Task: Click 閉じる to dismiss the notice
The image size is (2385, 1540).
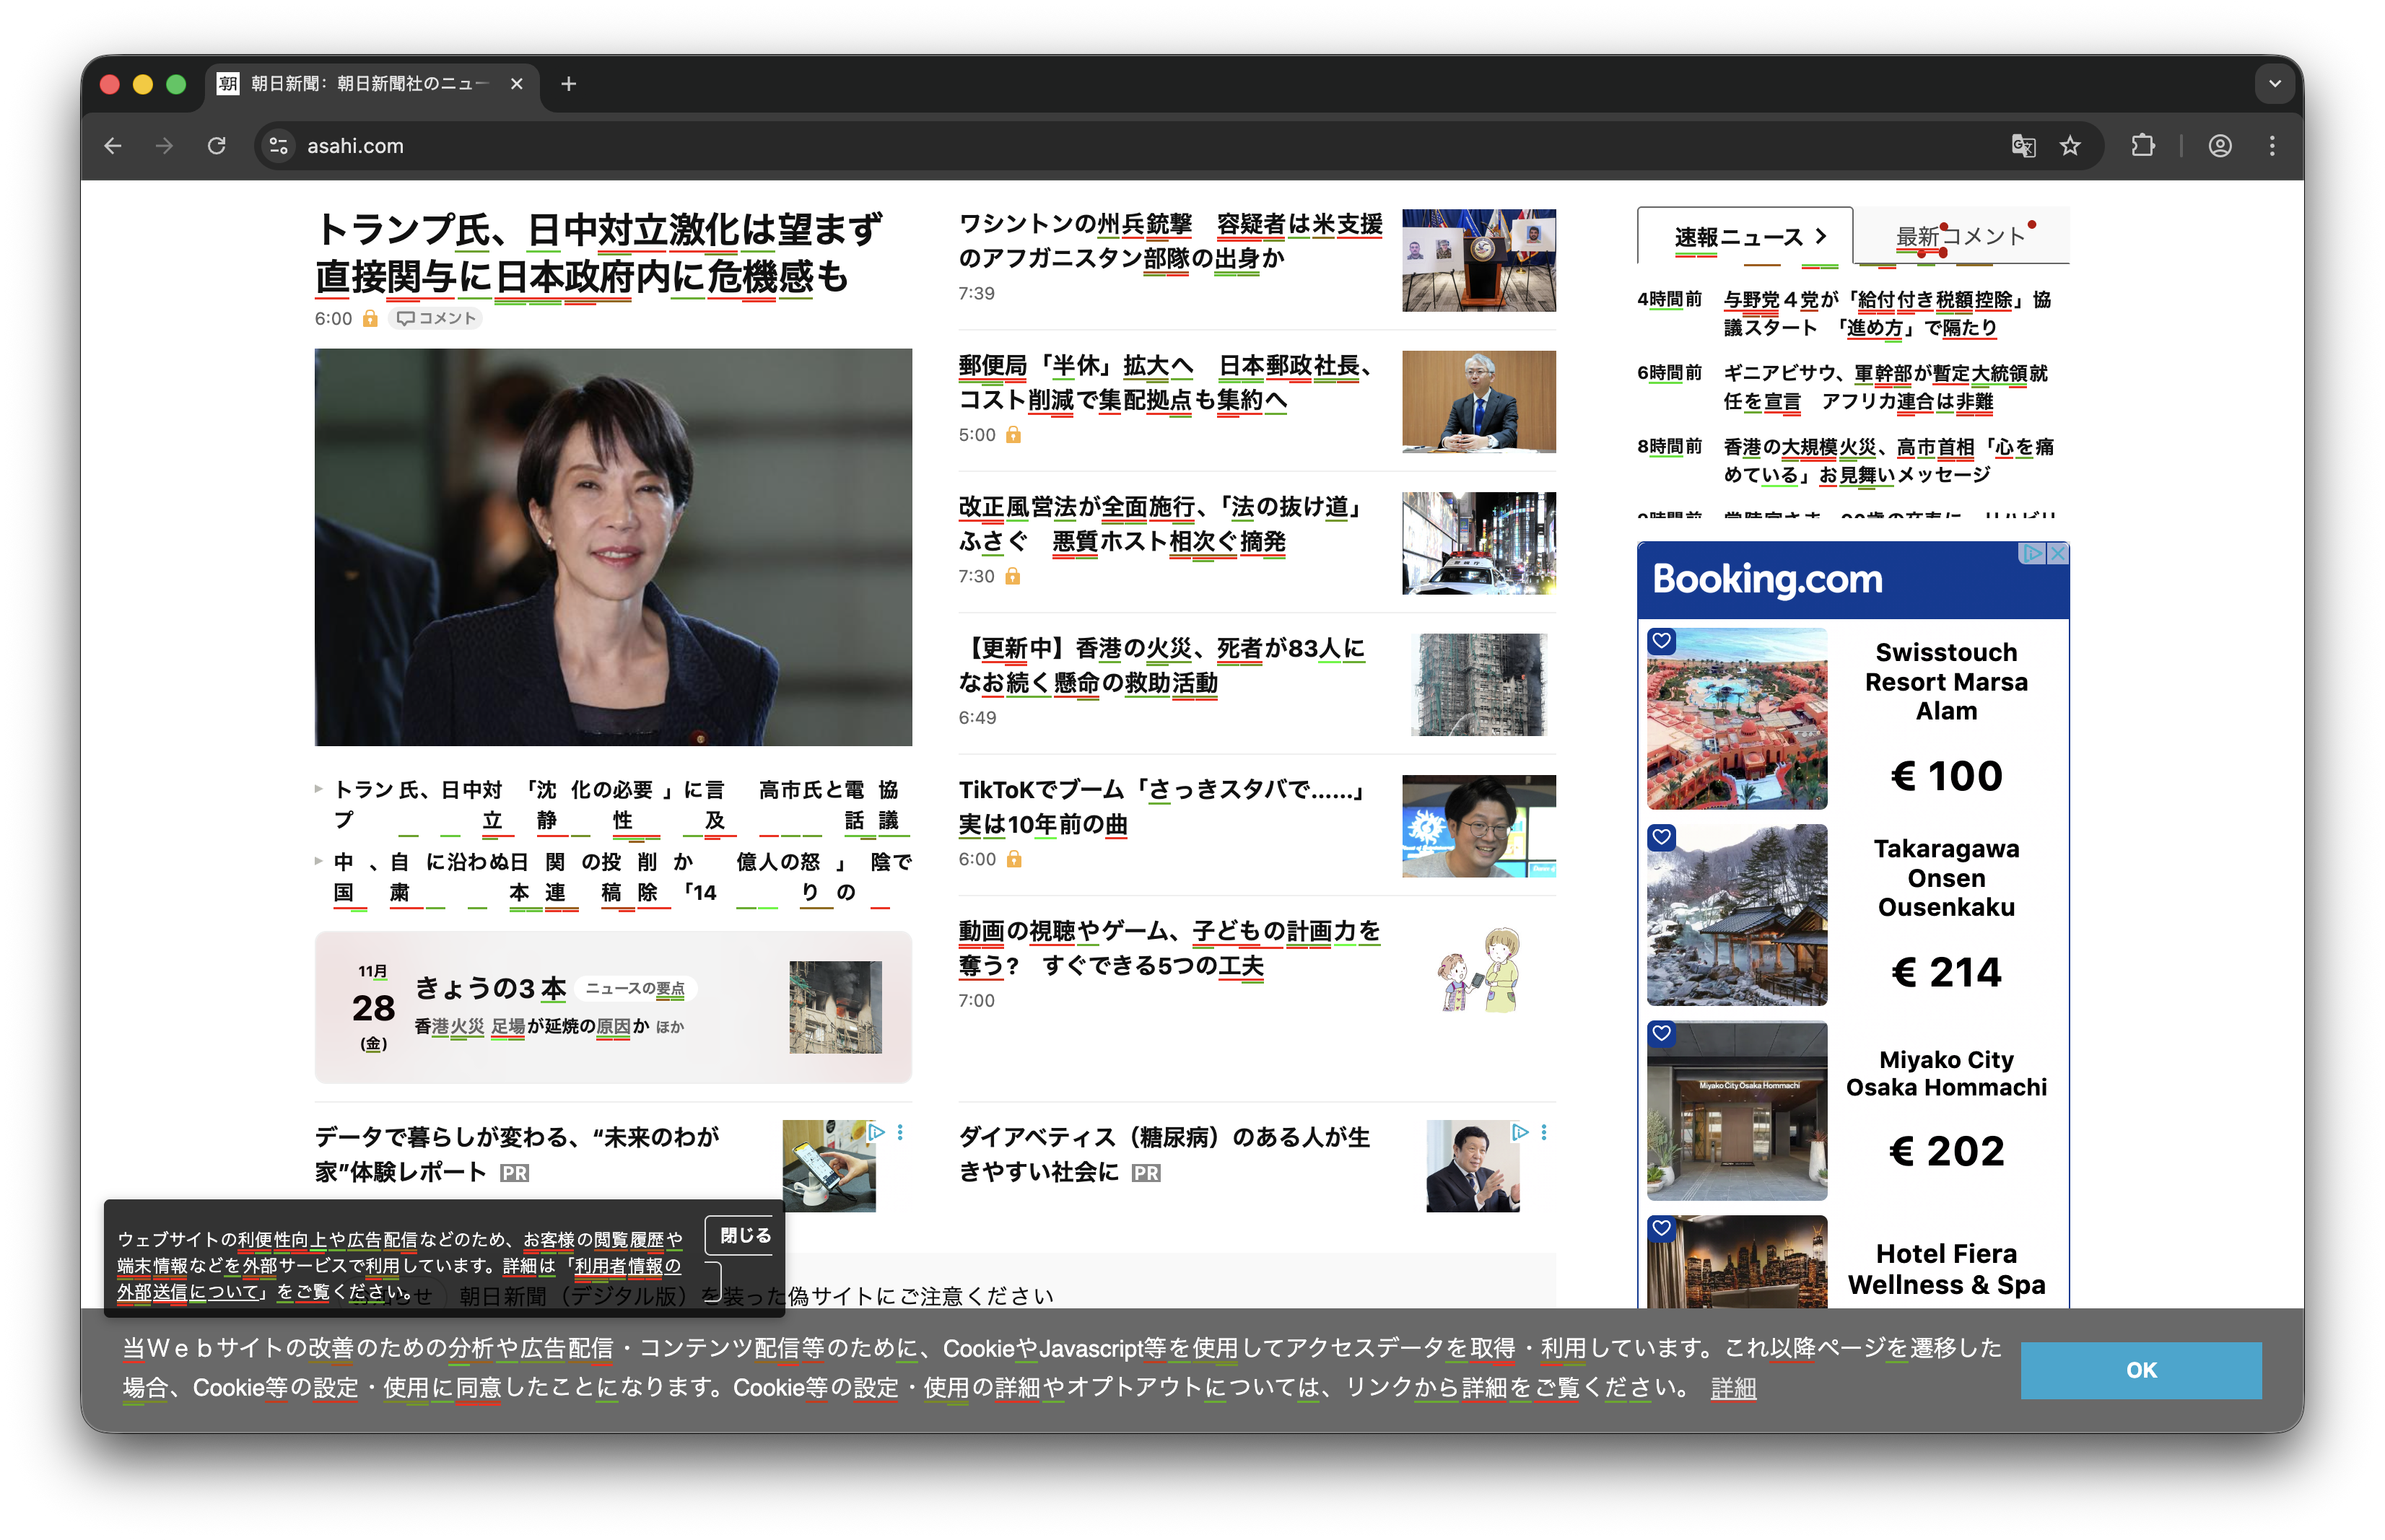Action: click(745, 1235)
